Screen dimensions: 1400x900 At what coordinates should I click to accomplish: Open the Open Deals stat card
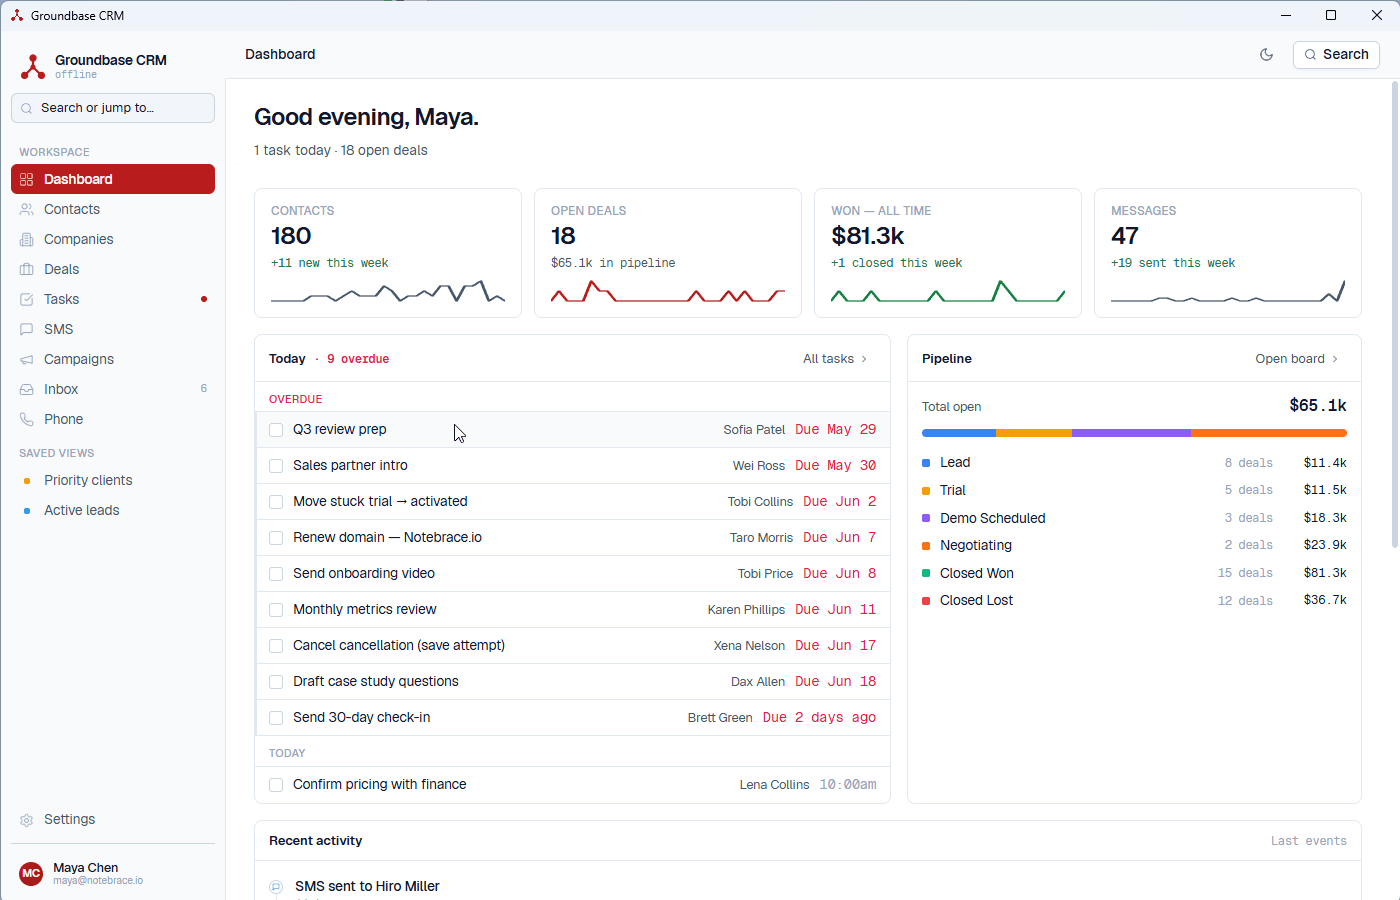tap(668, 253)
